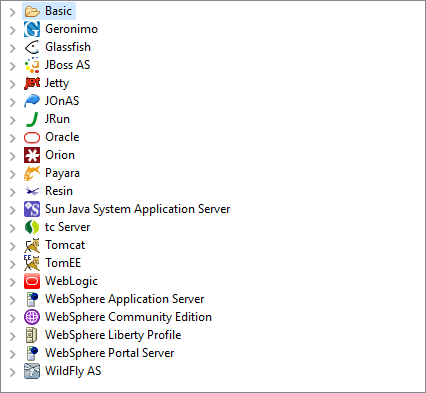Expand the Geronimo node
426x393 pixels.
(x=13, y=30)
